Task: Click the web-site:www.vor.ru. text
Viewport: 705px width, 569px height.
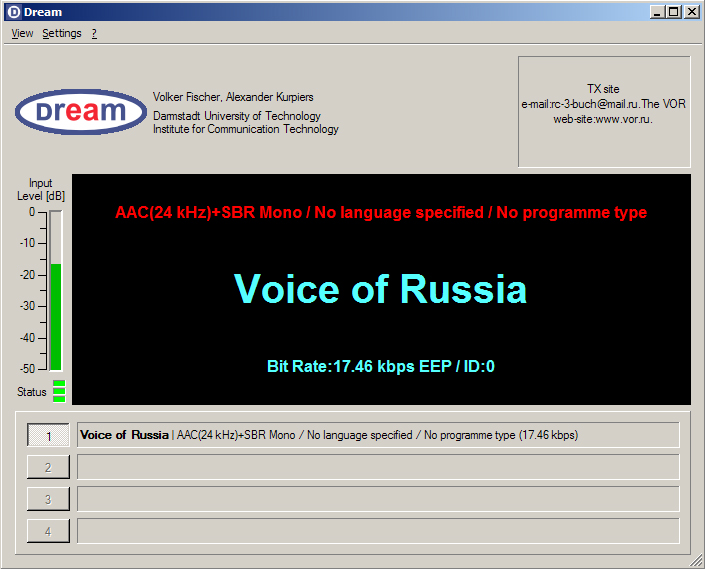Action: tap(603, 119)
